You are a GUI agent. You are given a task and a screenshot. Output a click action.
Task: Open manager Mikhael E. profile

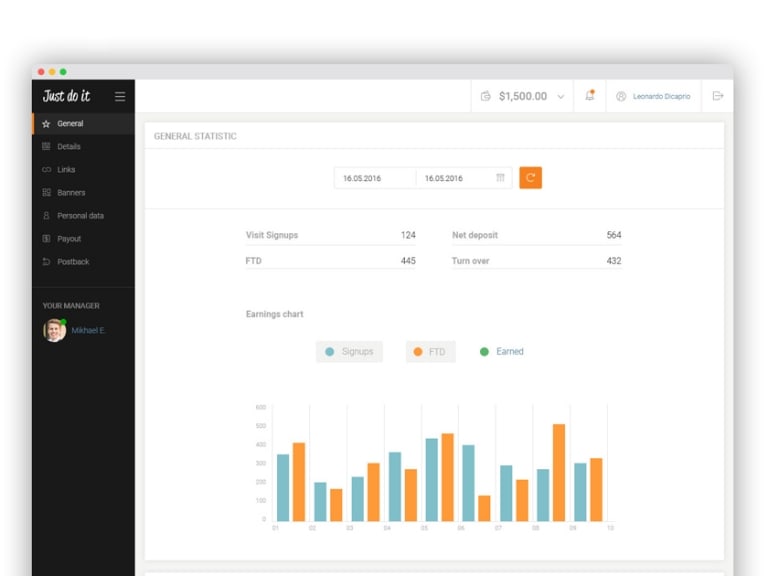(87, 330)
